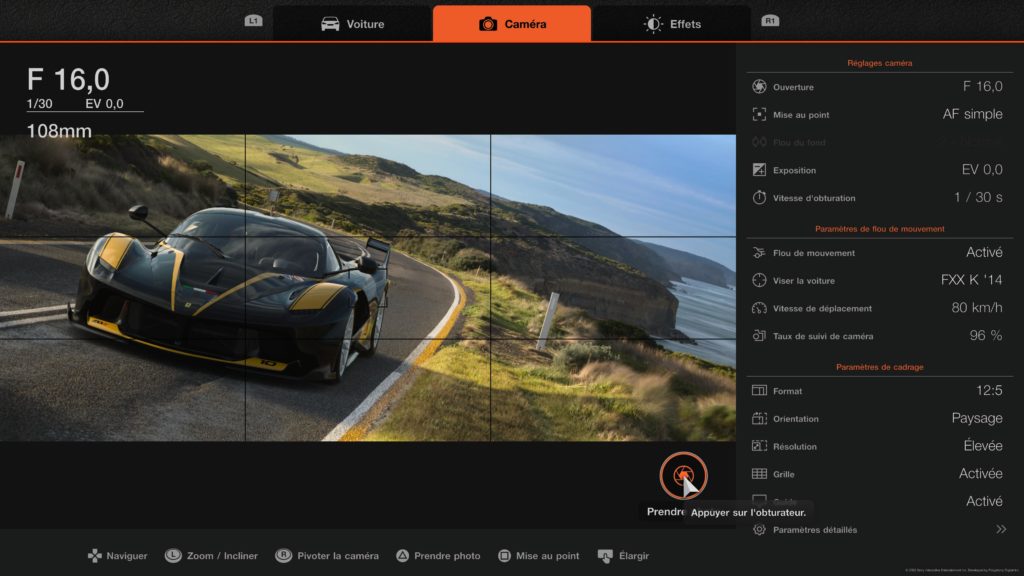The image size is (1024, 576).
Task: Change the Viser la voiture FXX K '14 value
Action: click(971, 280)
